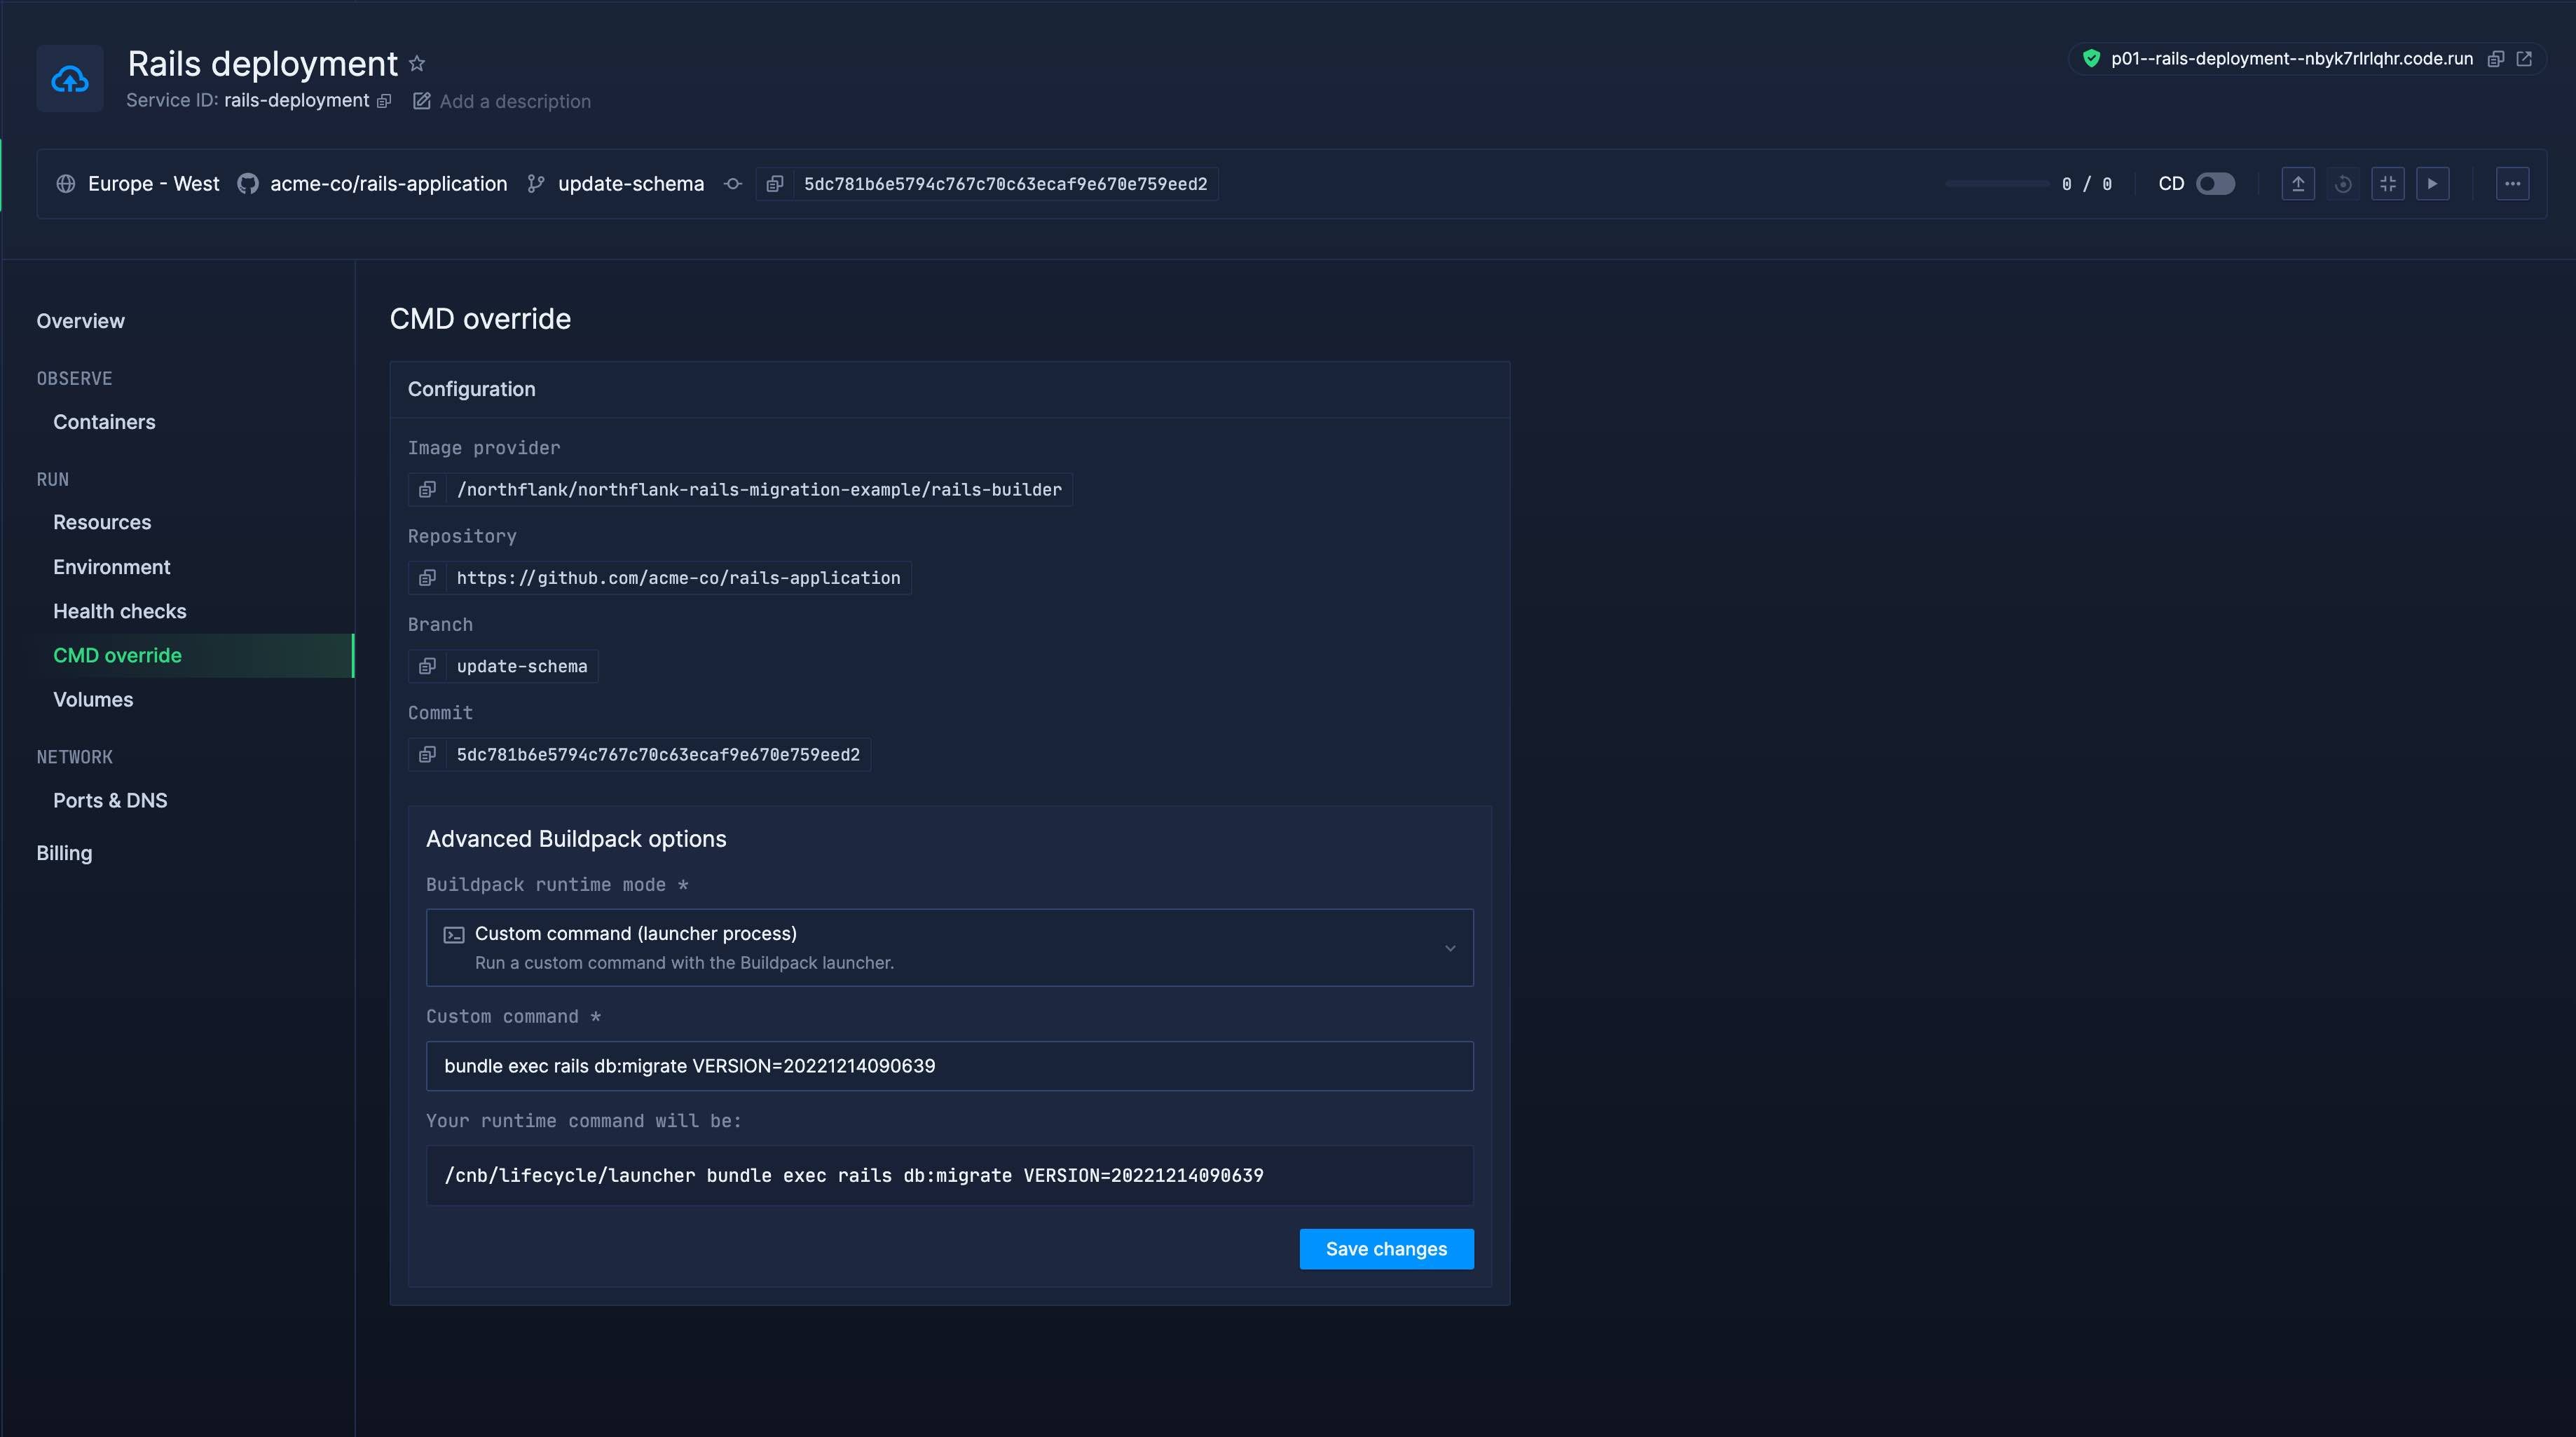Image resolution: width=2576 pixels, height=1437 pixels.
Task: Open the Buildpack runtime mode dropdown
Action: [x=1449, y=947]
